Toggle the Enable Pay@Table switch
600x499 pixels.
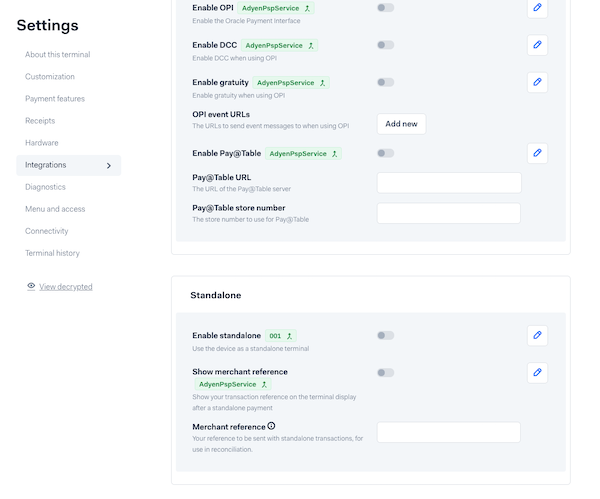click(385, 153)
